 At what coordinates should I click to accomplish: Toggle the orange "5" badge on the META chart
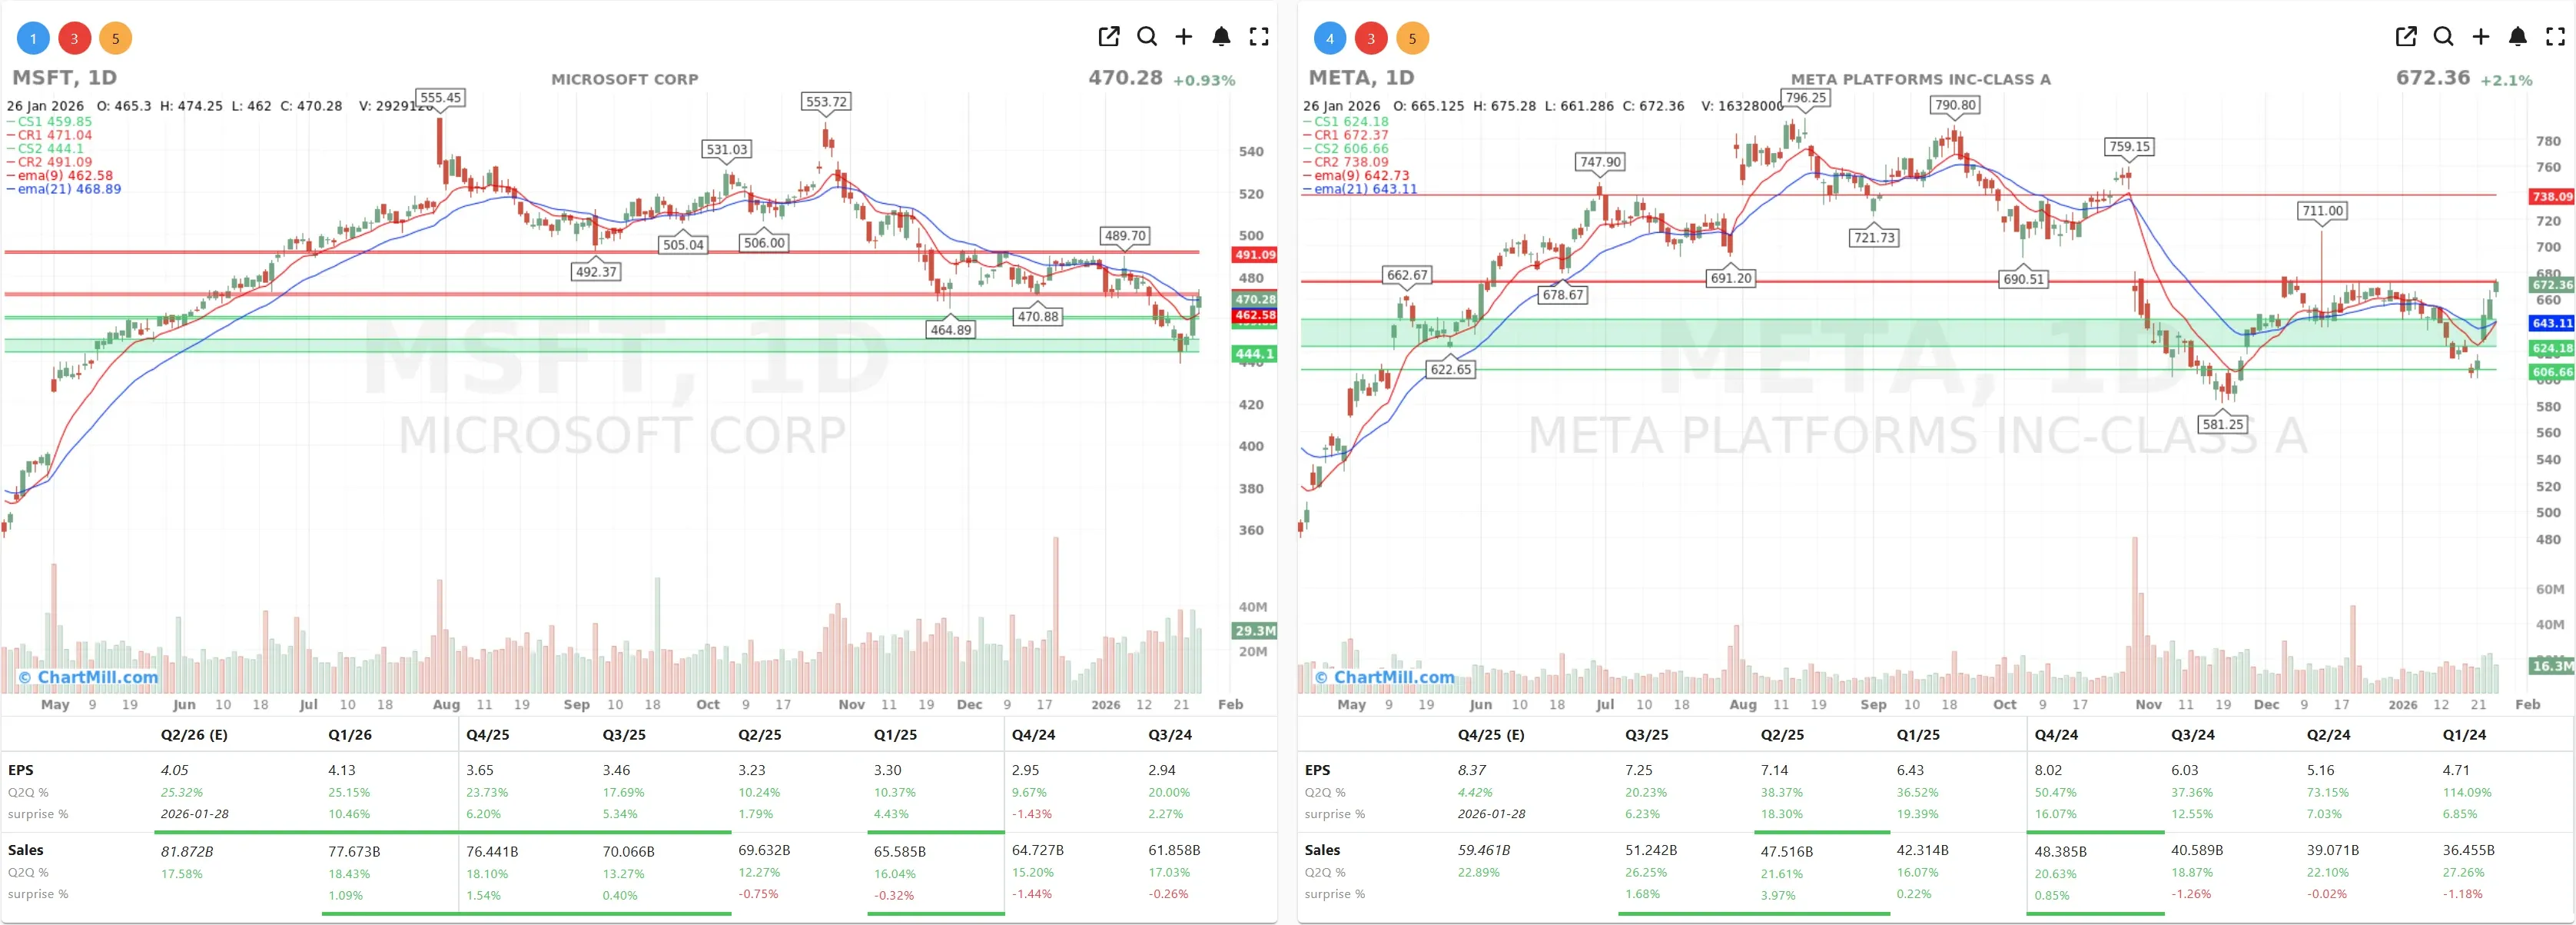pyautogui.click(x=1413, y=38)
